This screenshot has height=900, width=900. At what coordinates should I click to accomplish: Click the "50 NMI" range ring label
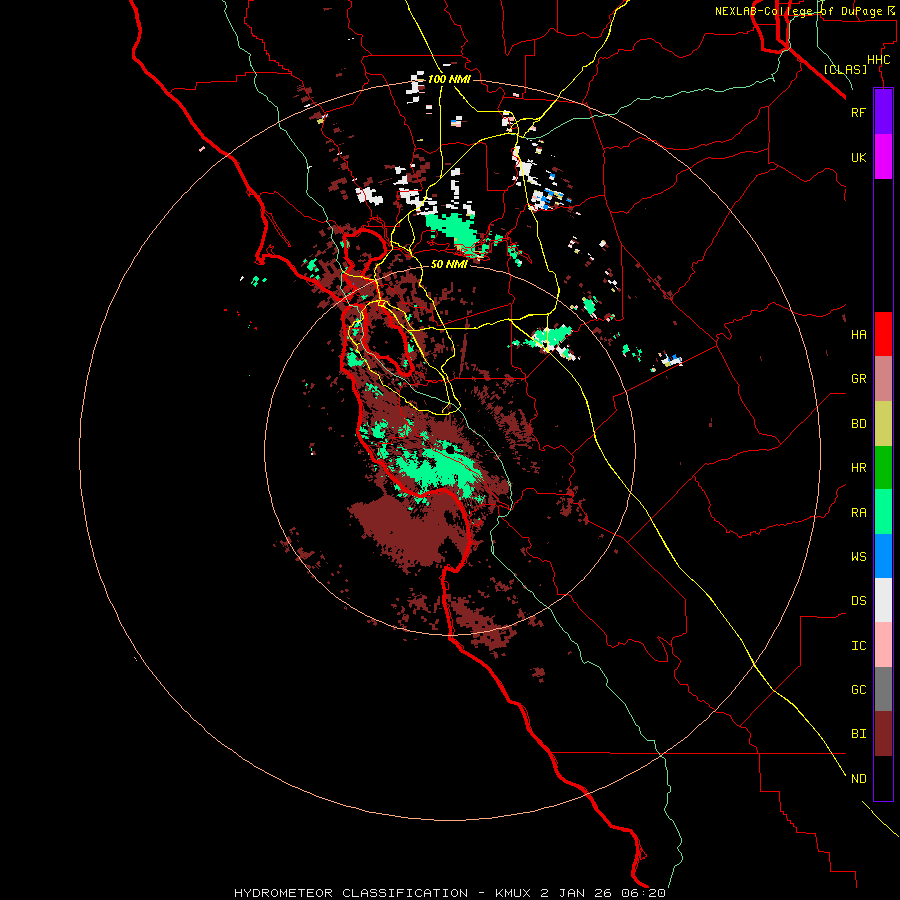tap(448, 264)
